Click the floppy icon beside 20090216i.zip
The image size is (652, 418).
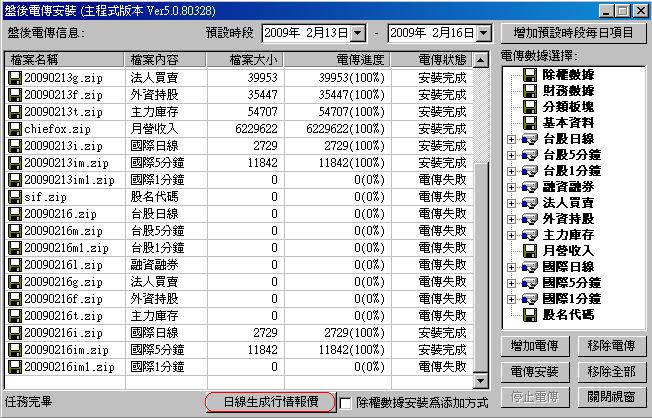[15, 333]
